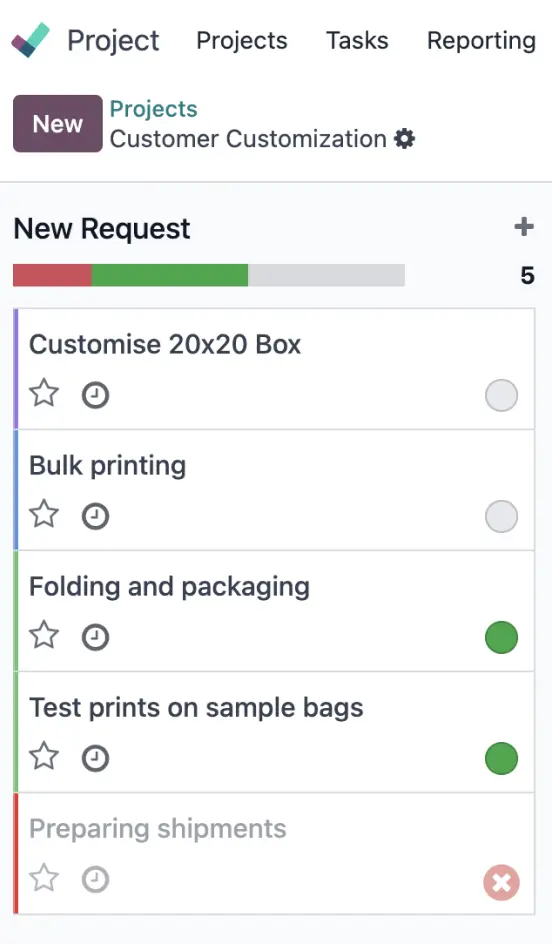552x944 pixels.
Task: Open project settings gear next to Customer Customization
Action: tap(405, 138)
